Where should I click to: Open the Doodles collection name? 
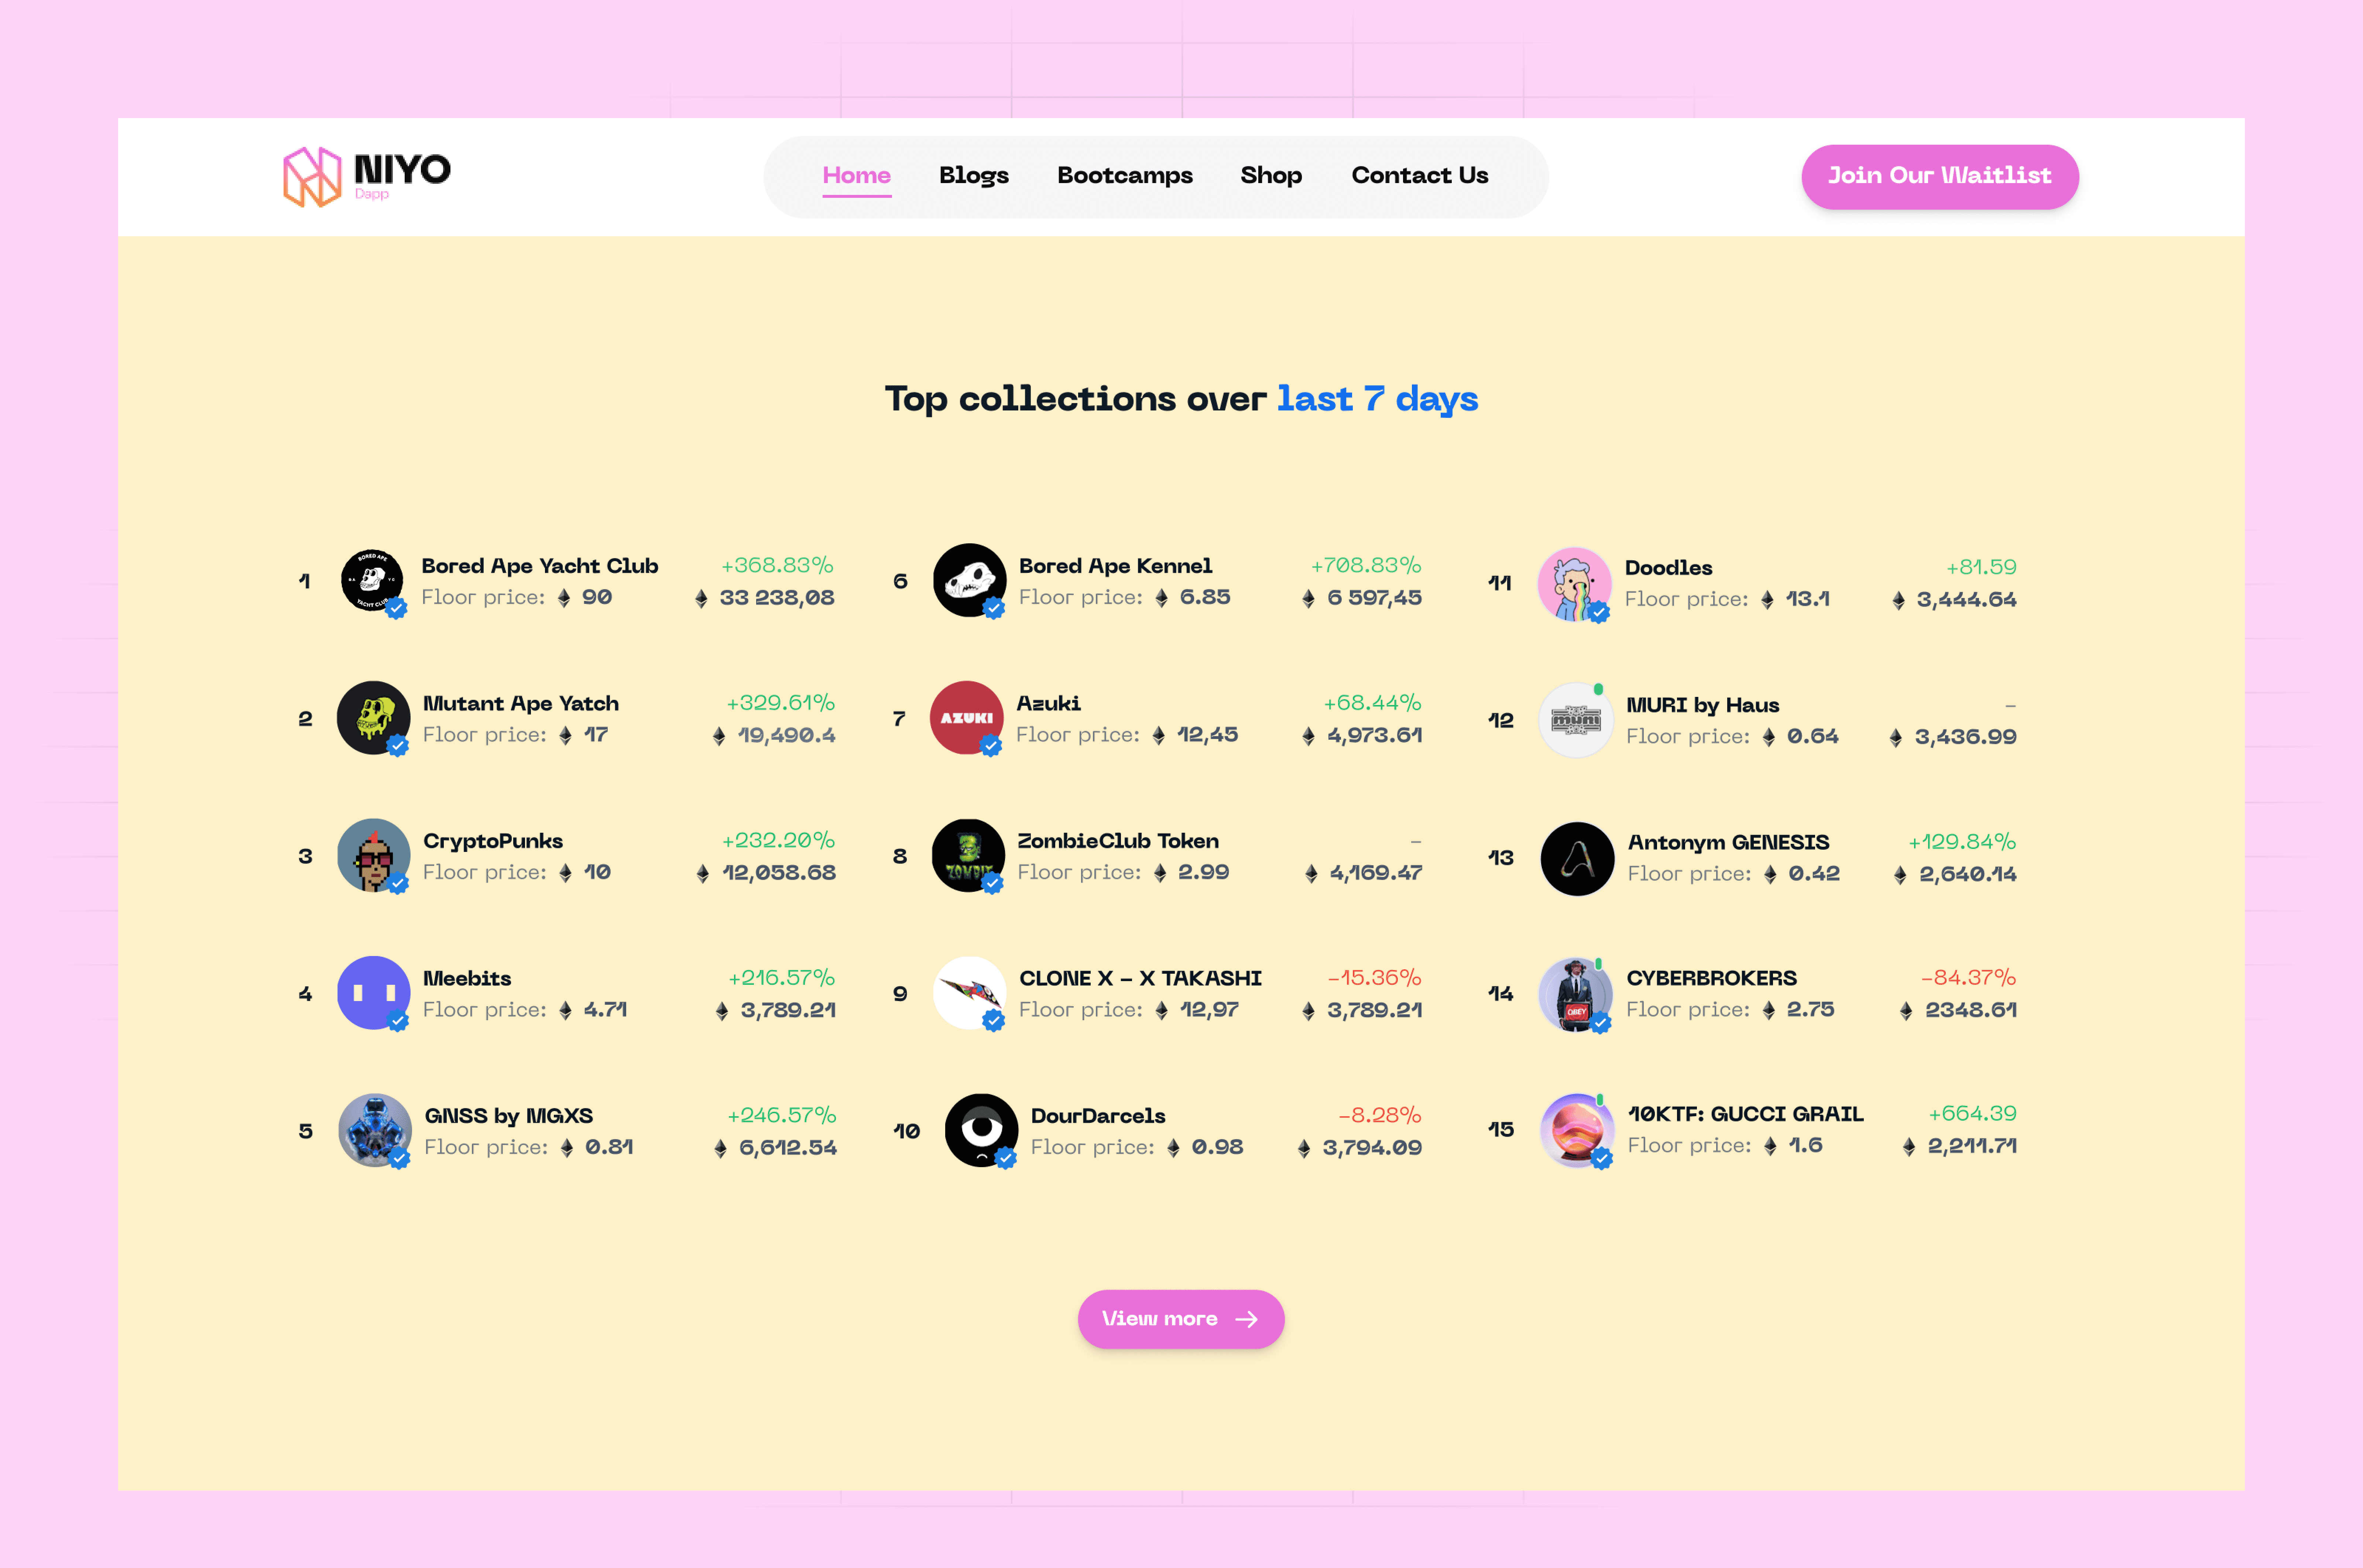coord(1668,568)
